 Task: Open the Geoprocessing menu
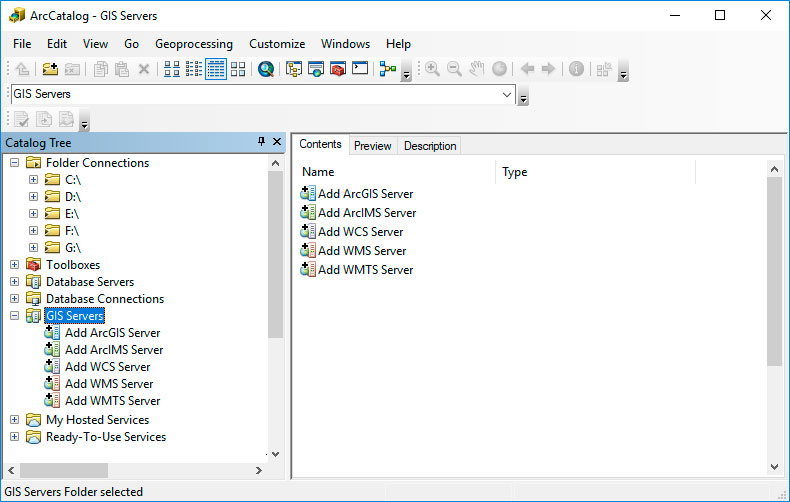194,44
